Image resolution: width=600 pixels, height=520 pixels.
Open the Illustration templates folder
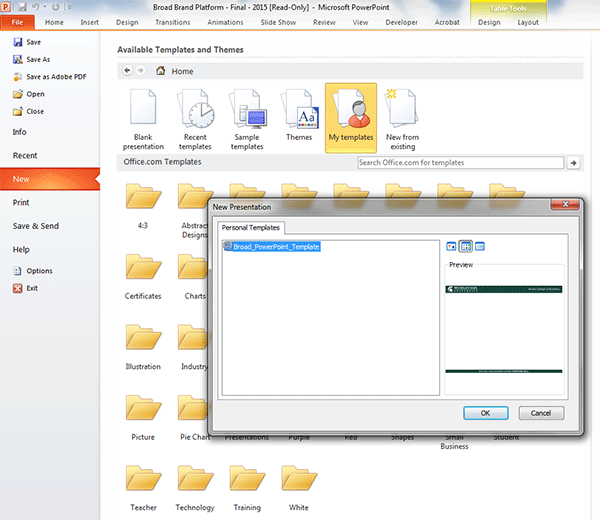click(x=143, y=347)
